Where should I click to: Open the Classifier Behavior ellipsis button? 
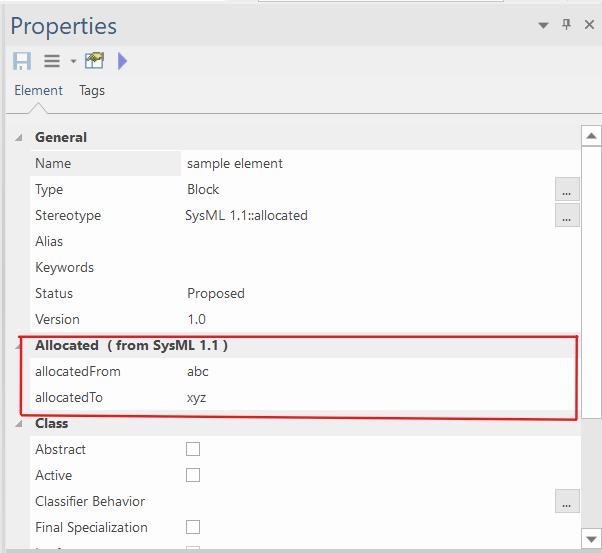pos(567,501)
